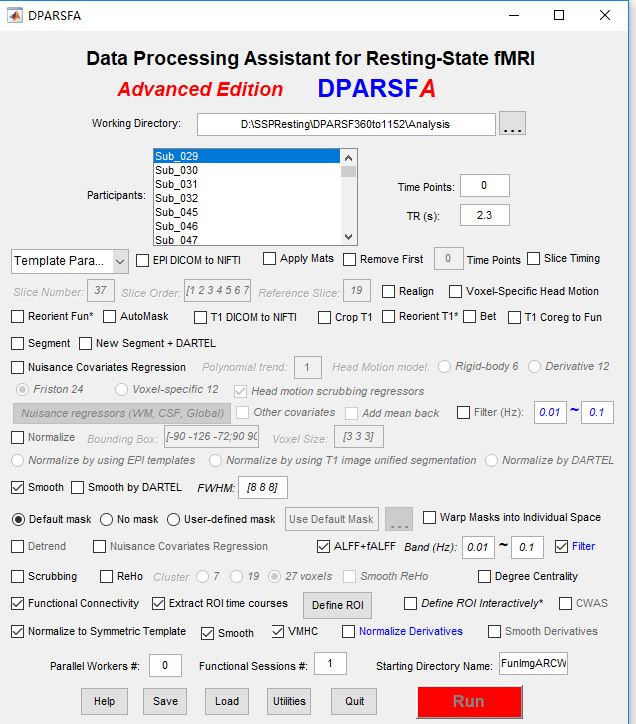Toggle Apply Mats checkbox
636x724 pixels.
269,259
